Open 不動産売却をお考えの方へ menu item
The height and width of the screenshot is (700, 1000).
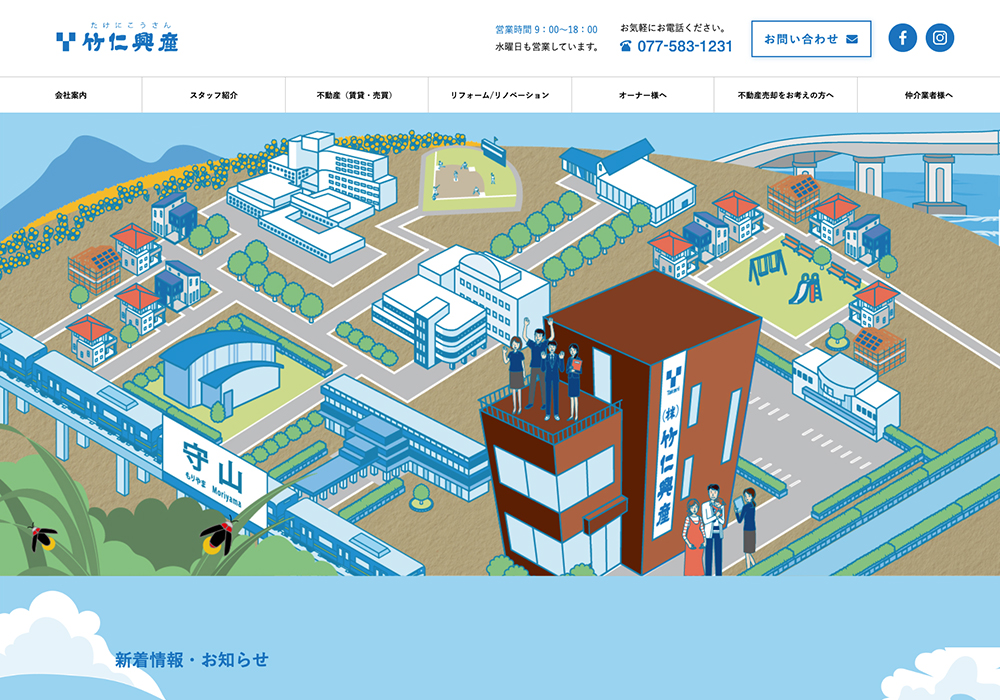[785, 95]
